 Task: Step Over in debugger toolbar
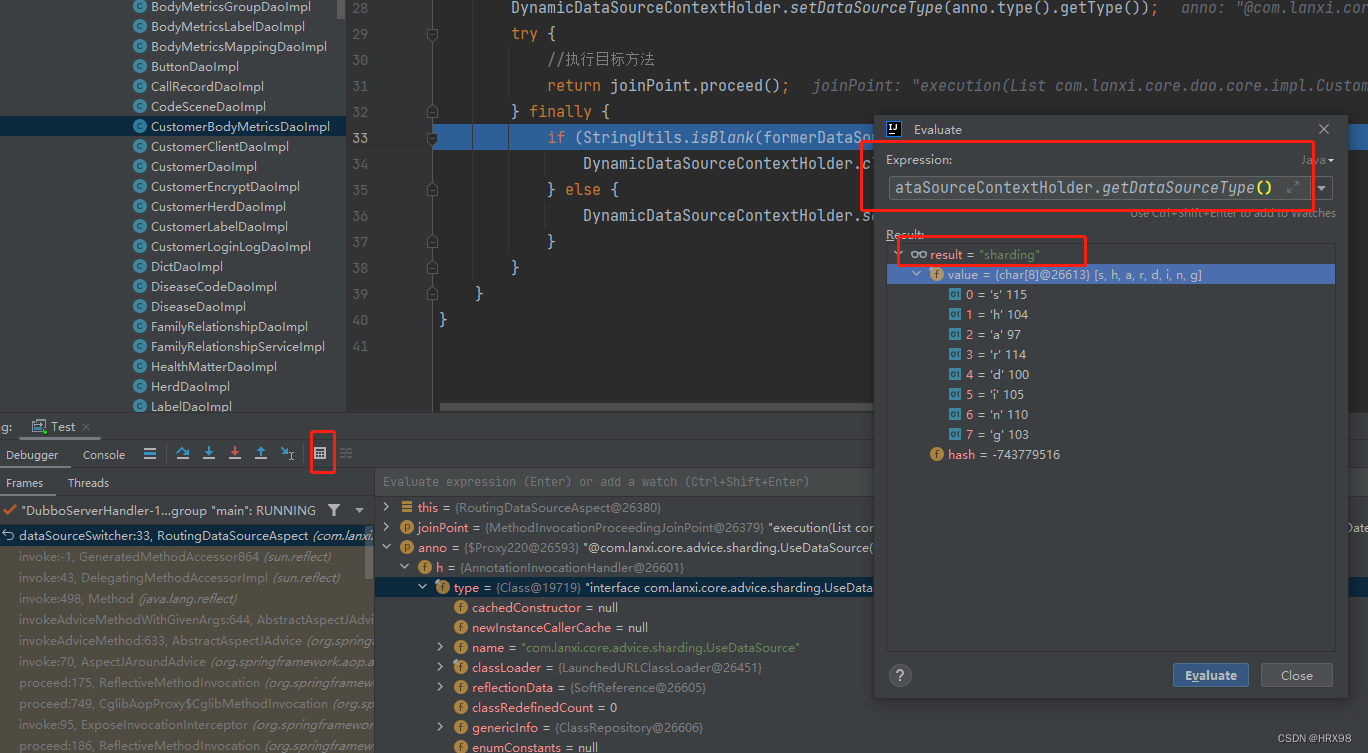[183, 453]
